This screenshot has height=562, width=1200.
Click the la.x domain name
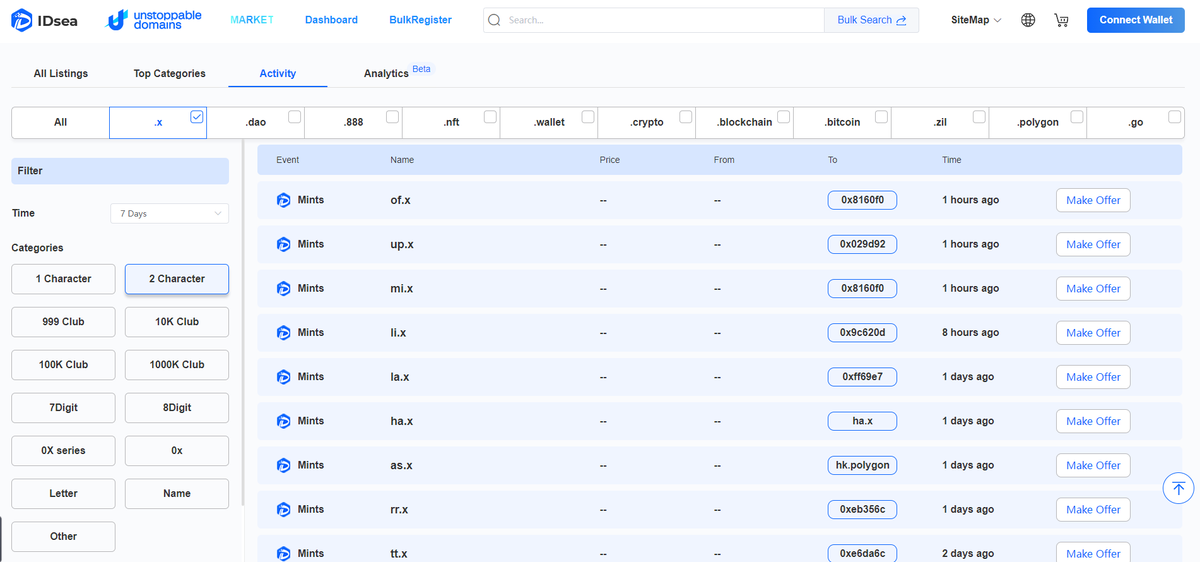[401, 377]
